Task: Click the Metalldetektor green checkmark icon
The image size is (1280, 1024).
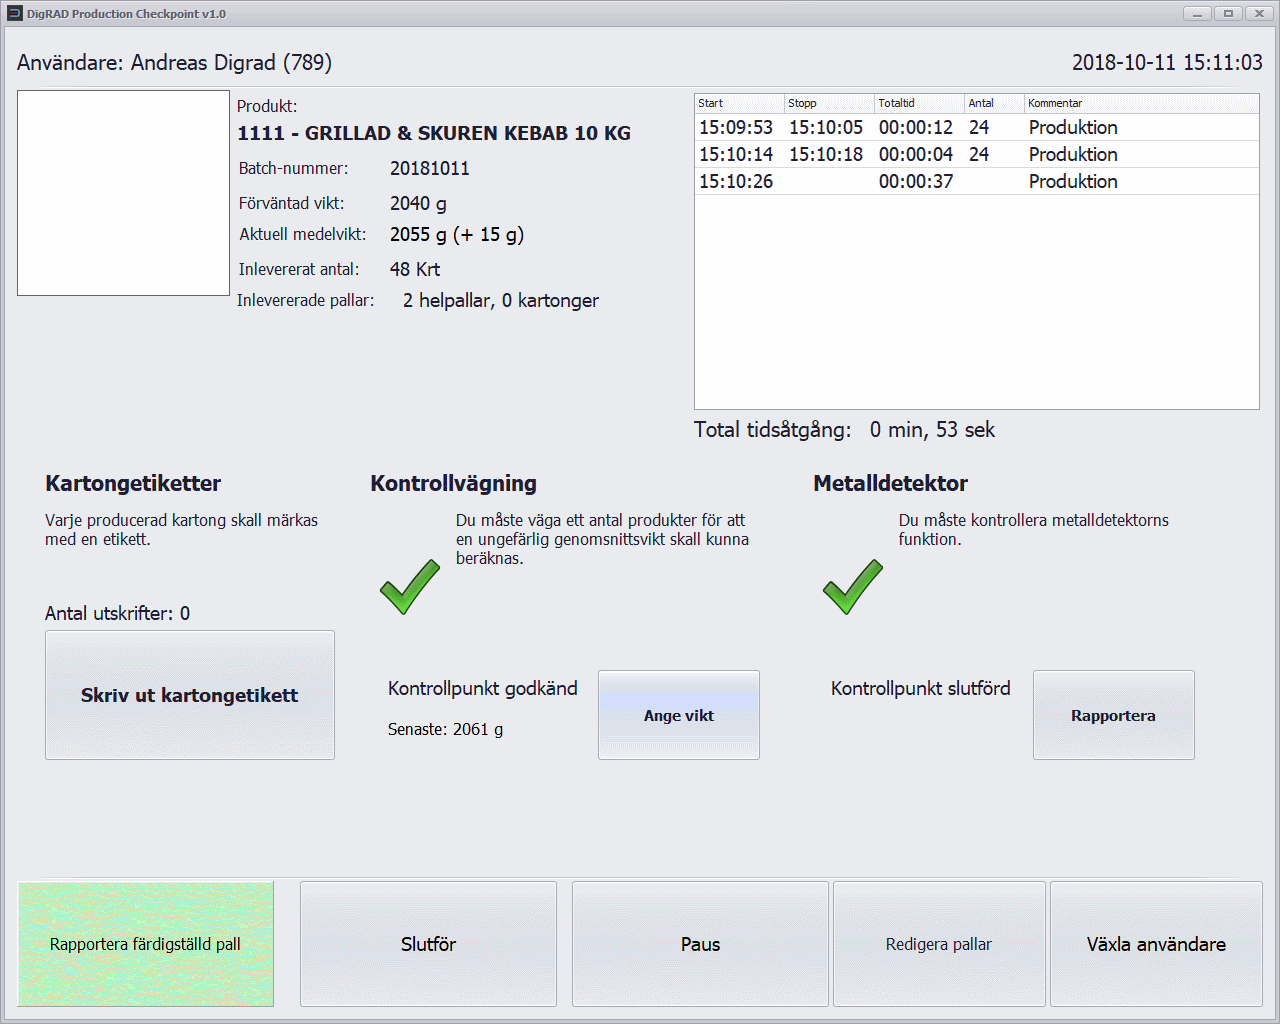Action: pyautogui.click(x=853, y=587)
